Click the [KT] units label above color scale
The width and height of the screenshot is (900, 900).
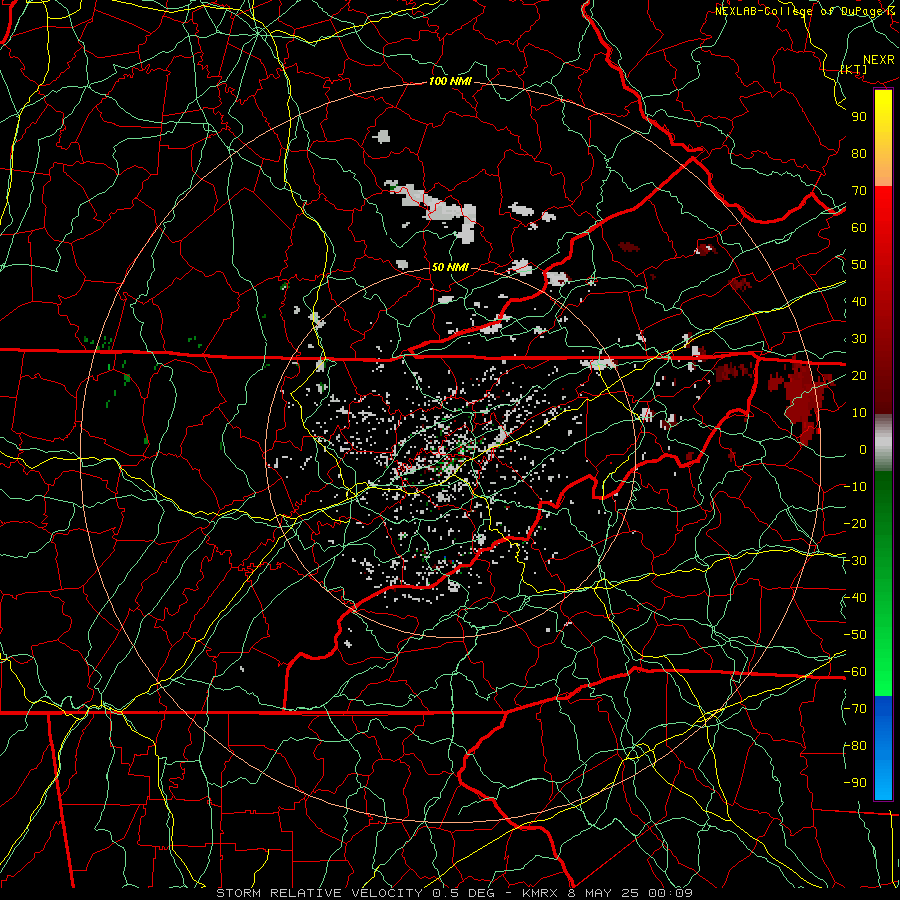[x=853, y=69]
